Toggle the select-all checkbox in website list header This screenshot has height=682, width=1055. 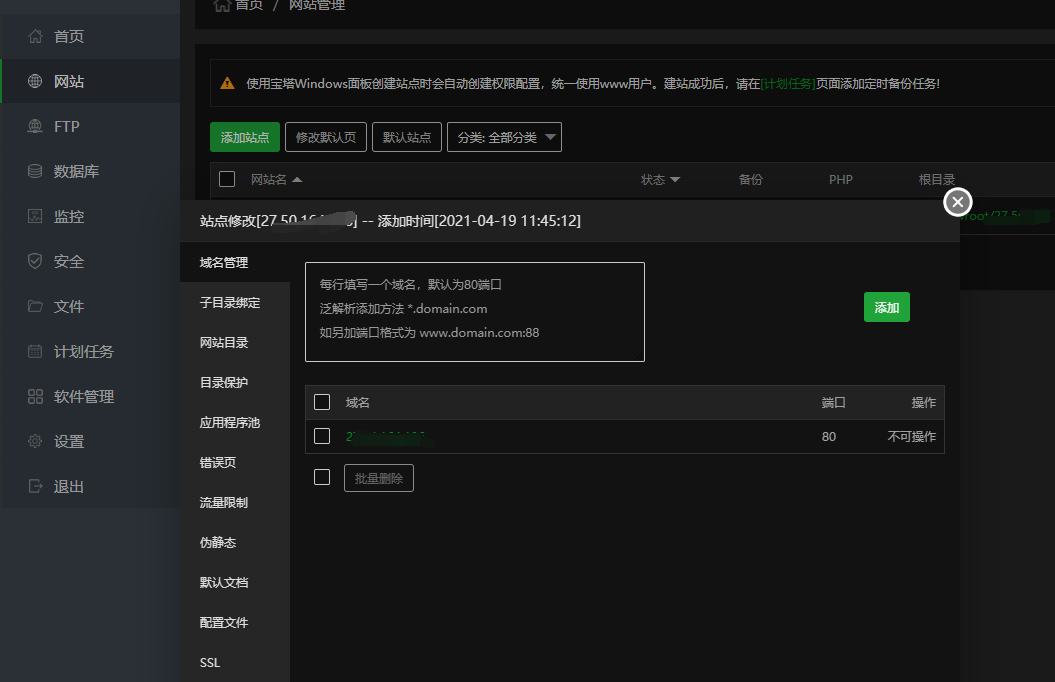point(227,179)
